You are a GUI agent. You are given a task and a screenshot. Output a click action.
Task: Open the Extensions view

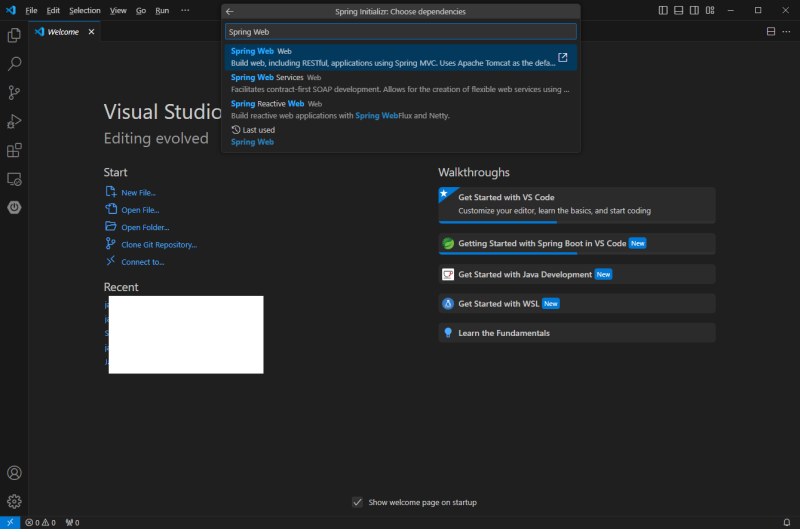tap(14, 150)
